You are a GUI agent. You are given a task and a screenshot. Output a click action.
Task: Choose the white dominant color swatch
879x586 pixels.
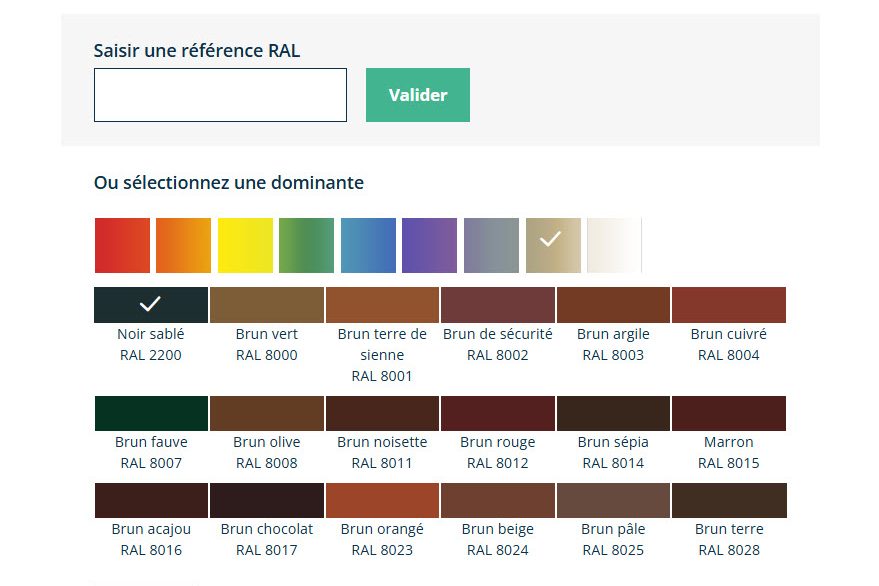(x=614, y=245)
